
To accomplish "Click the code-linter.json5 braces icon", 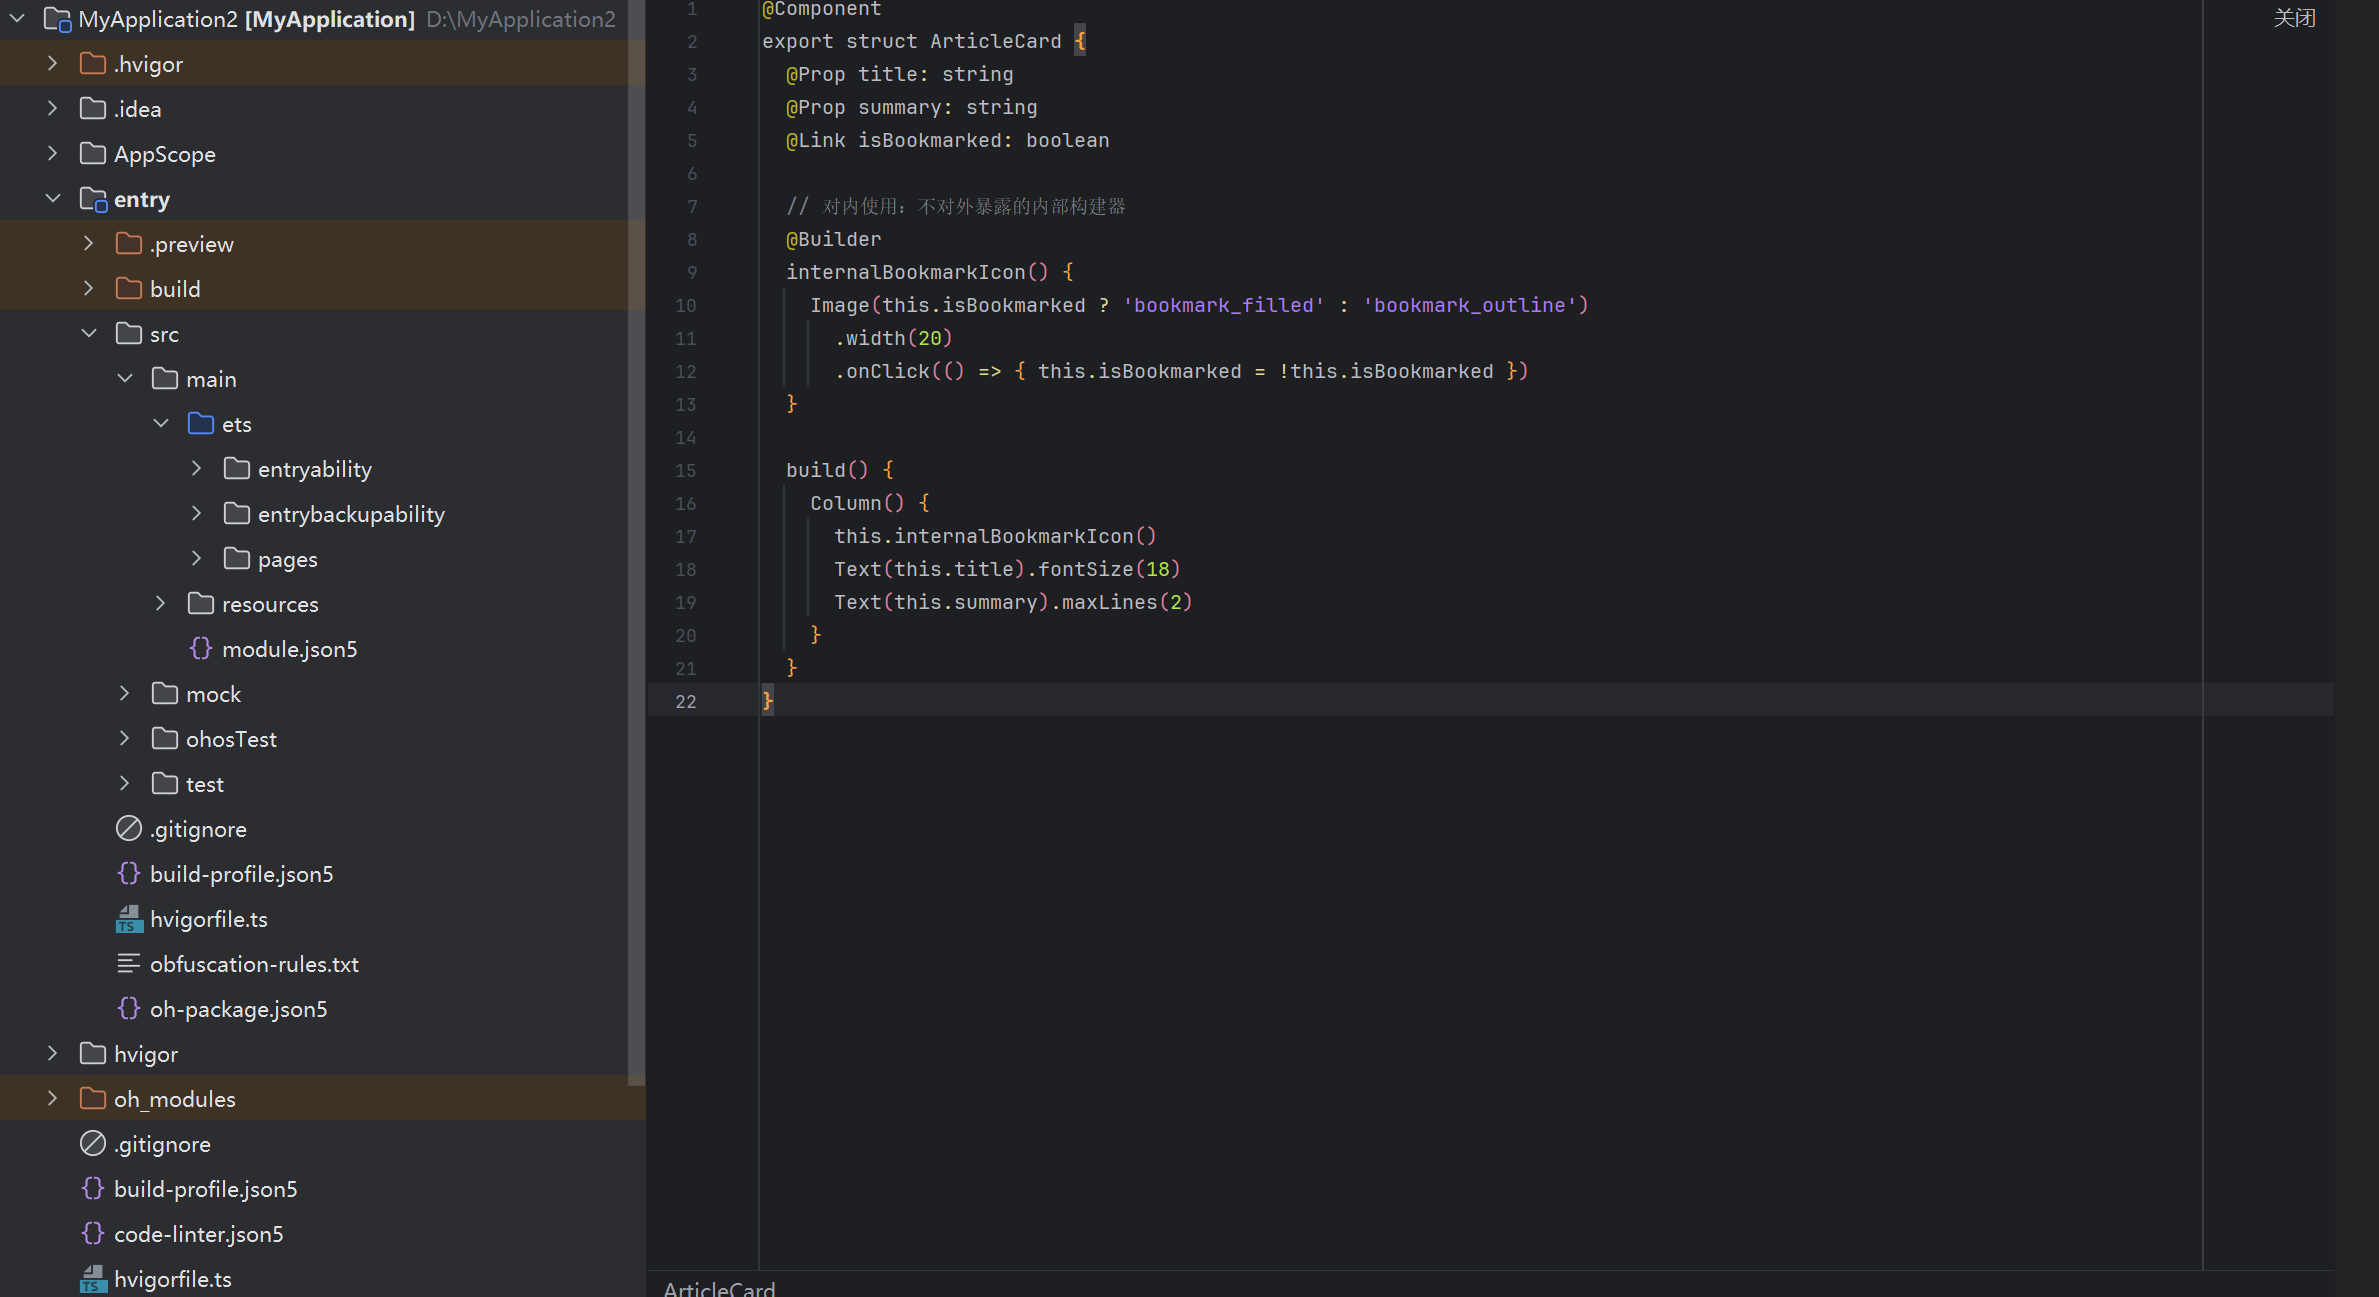I will (93, 1234).
